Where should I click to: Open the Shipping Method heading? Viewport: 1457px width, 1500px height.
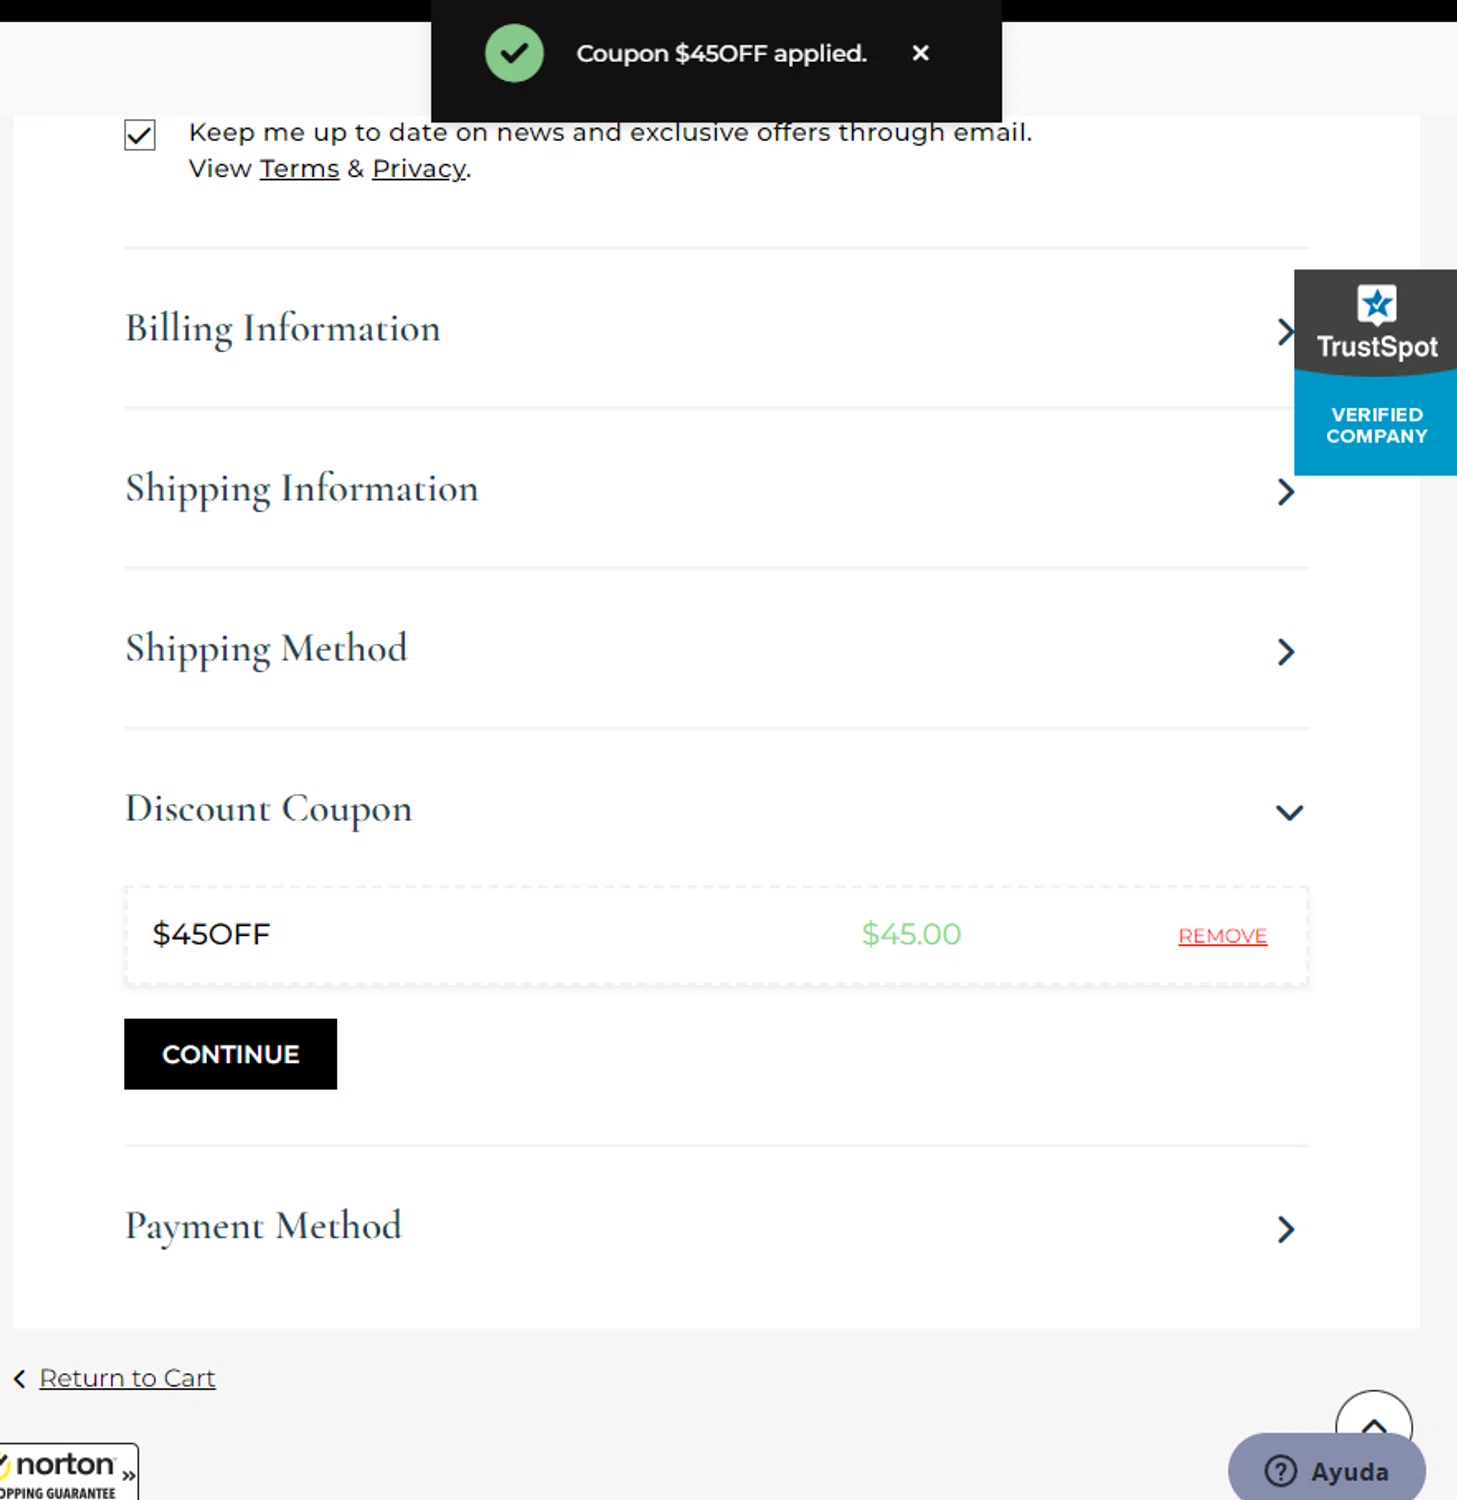pyautogui.click(x=266, y=649)
